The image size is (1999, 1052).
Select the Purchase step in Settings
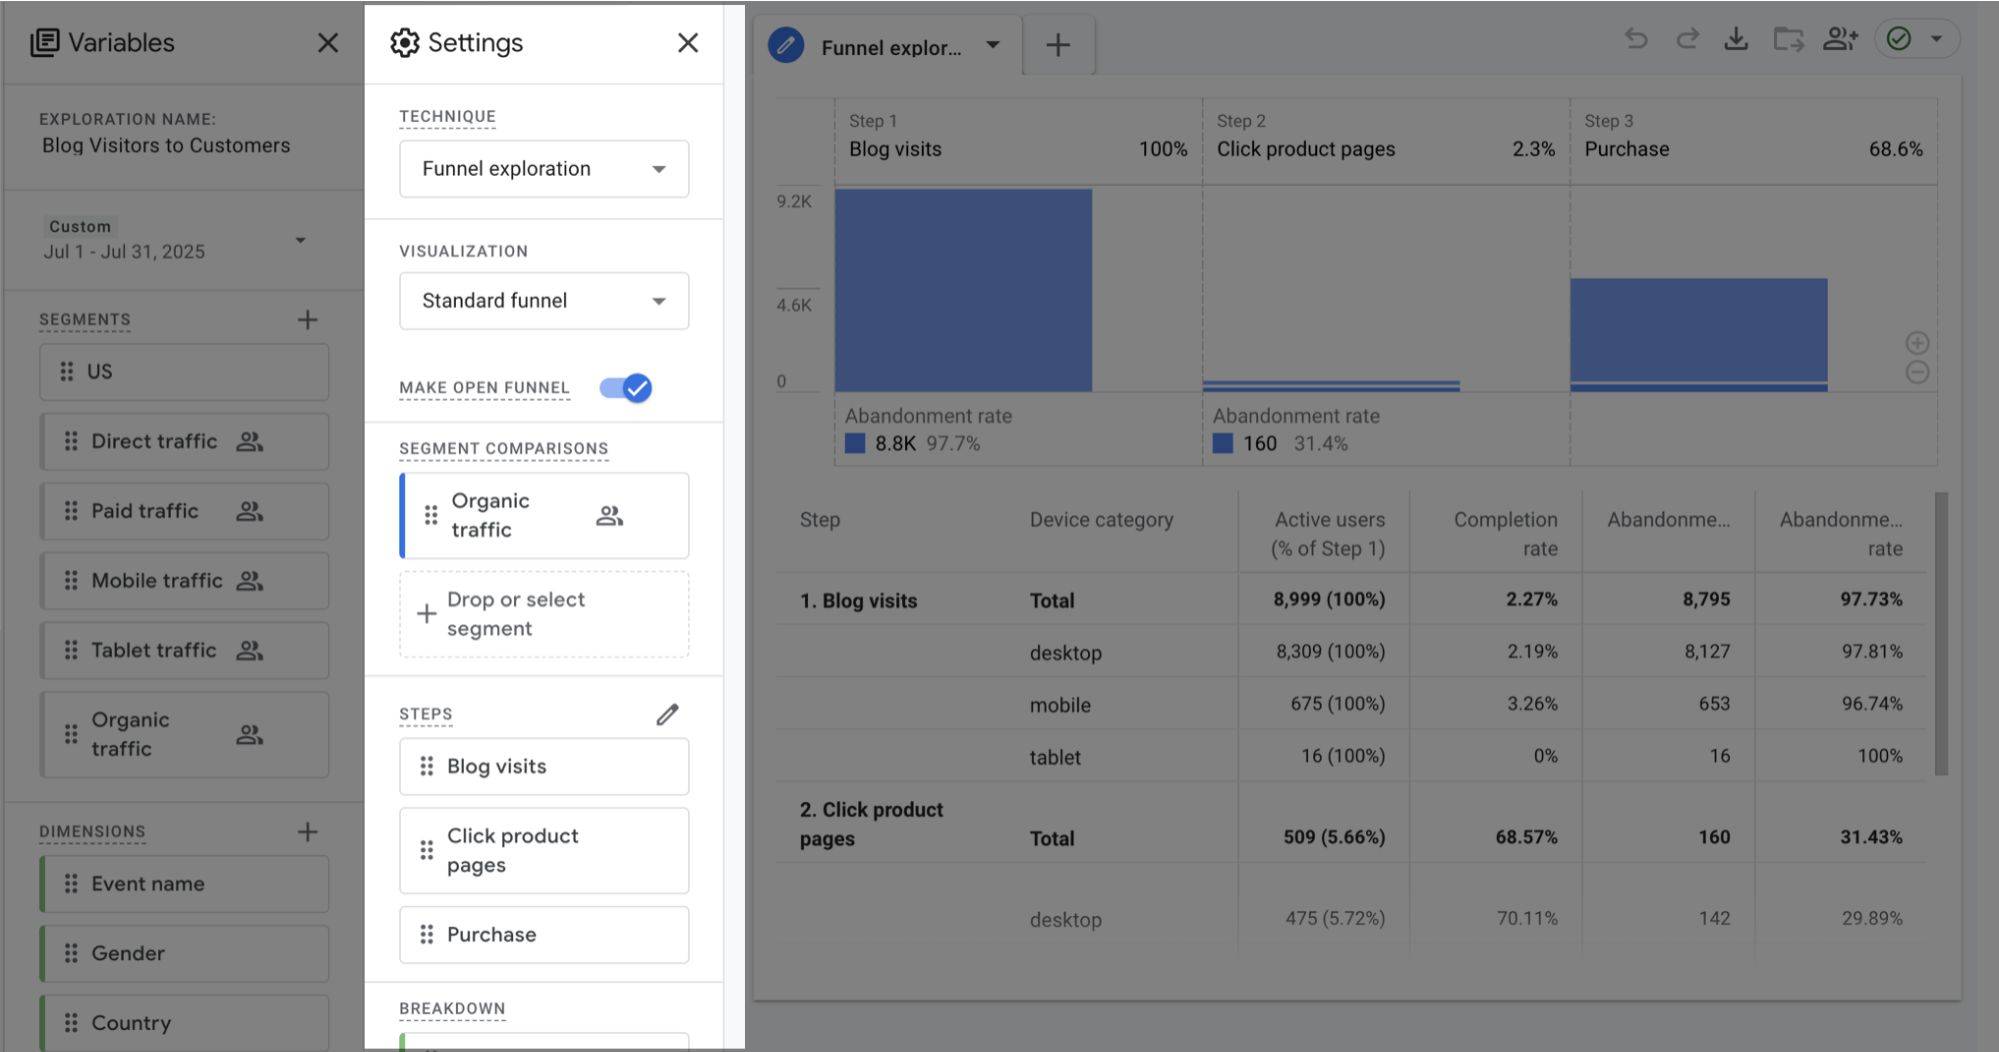[x=544, y=934]
